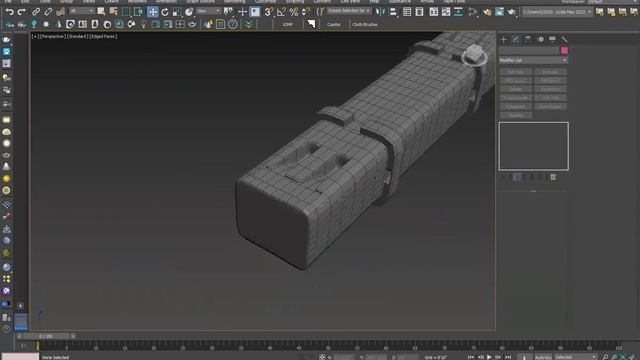
Task: Open the Mirror tool
Action: click(380, 12)
